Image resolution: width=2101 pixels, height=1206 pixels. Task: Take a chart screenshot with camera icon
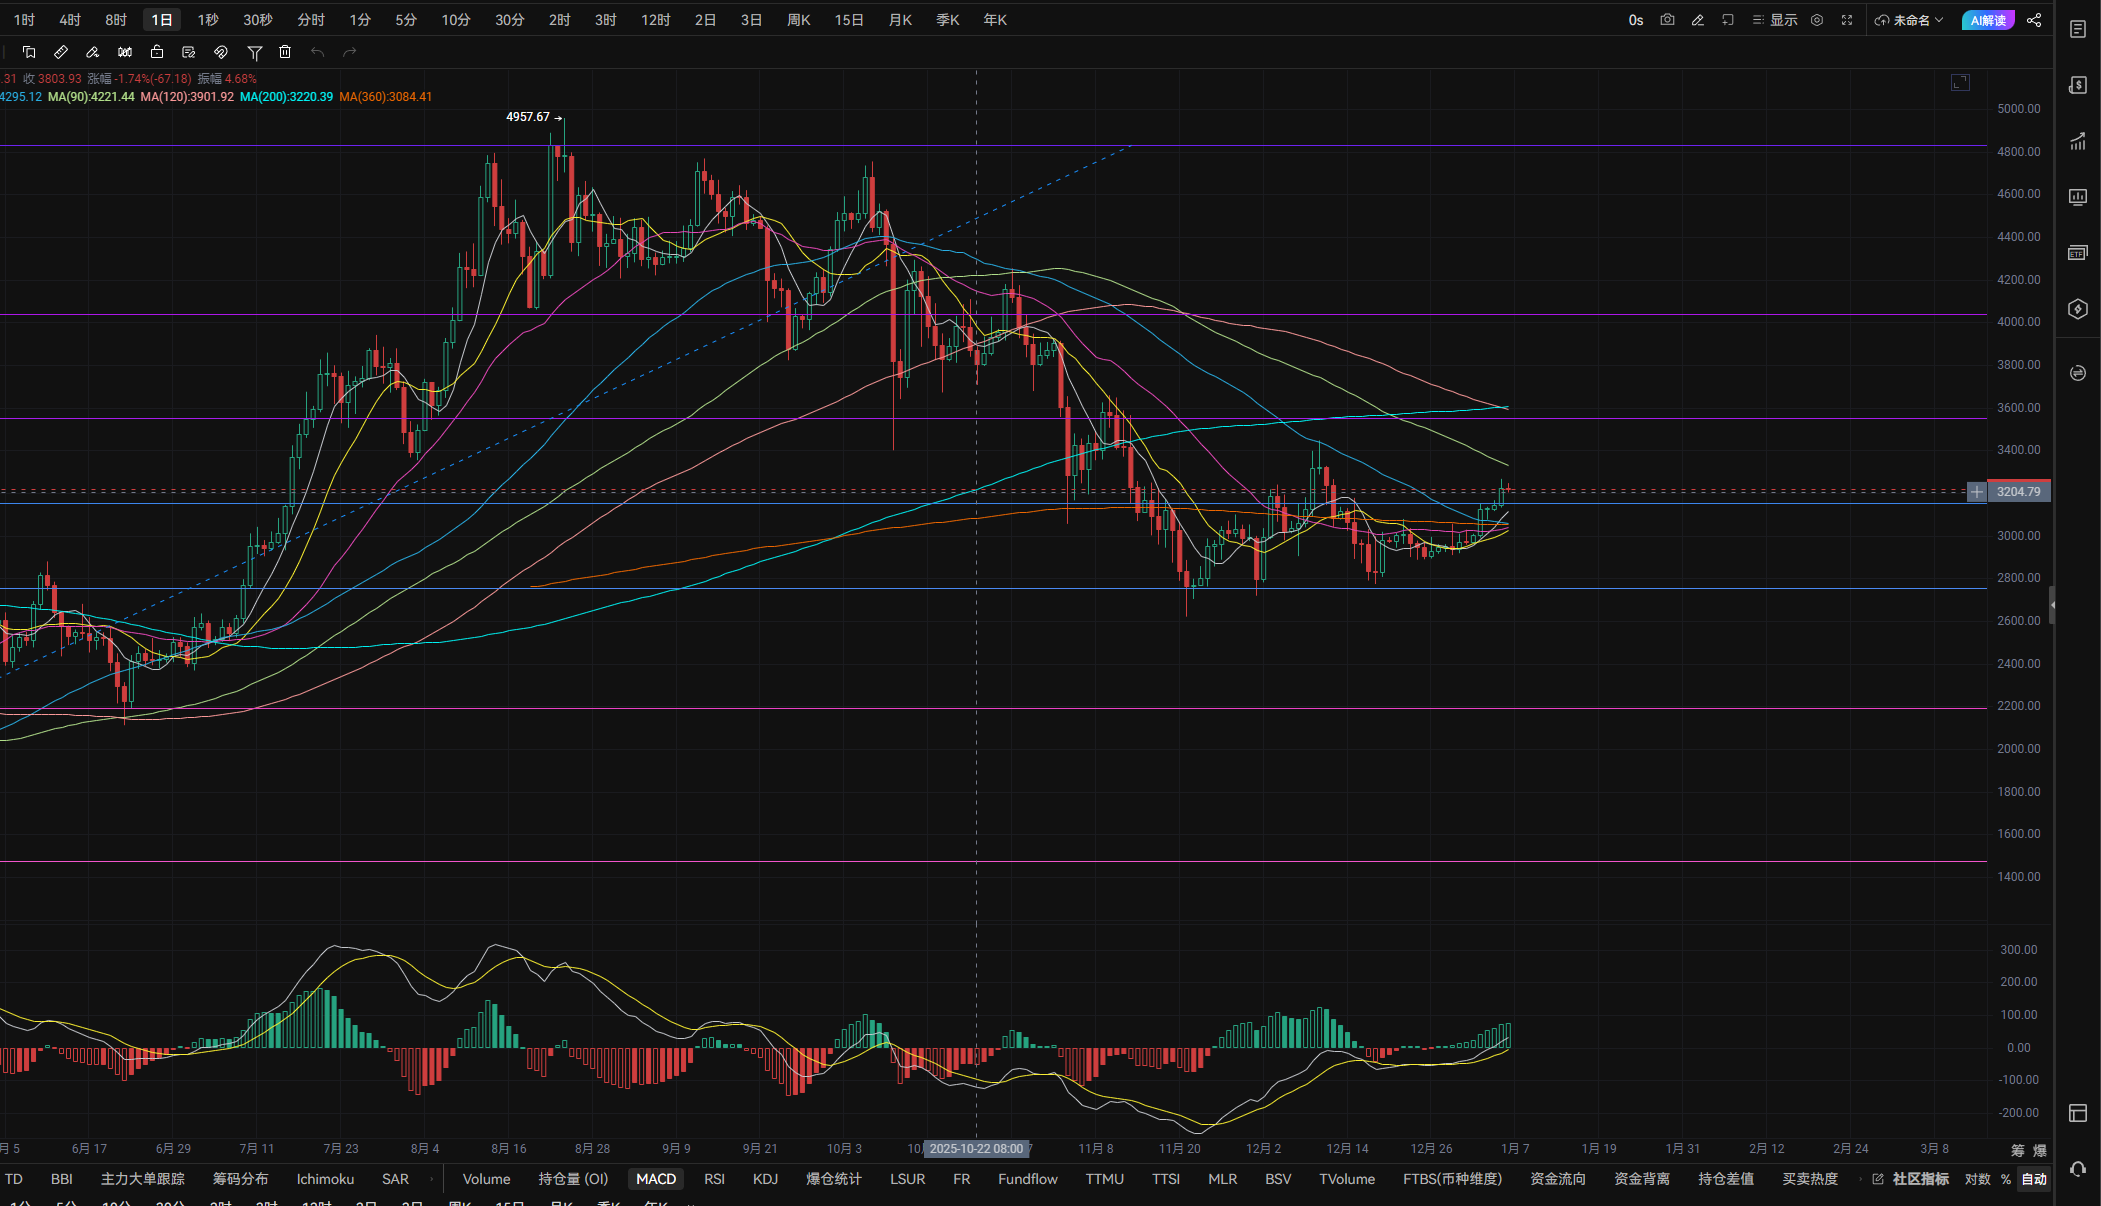(1667, 20)
